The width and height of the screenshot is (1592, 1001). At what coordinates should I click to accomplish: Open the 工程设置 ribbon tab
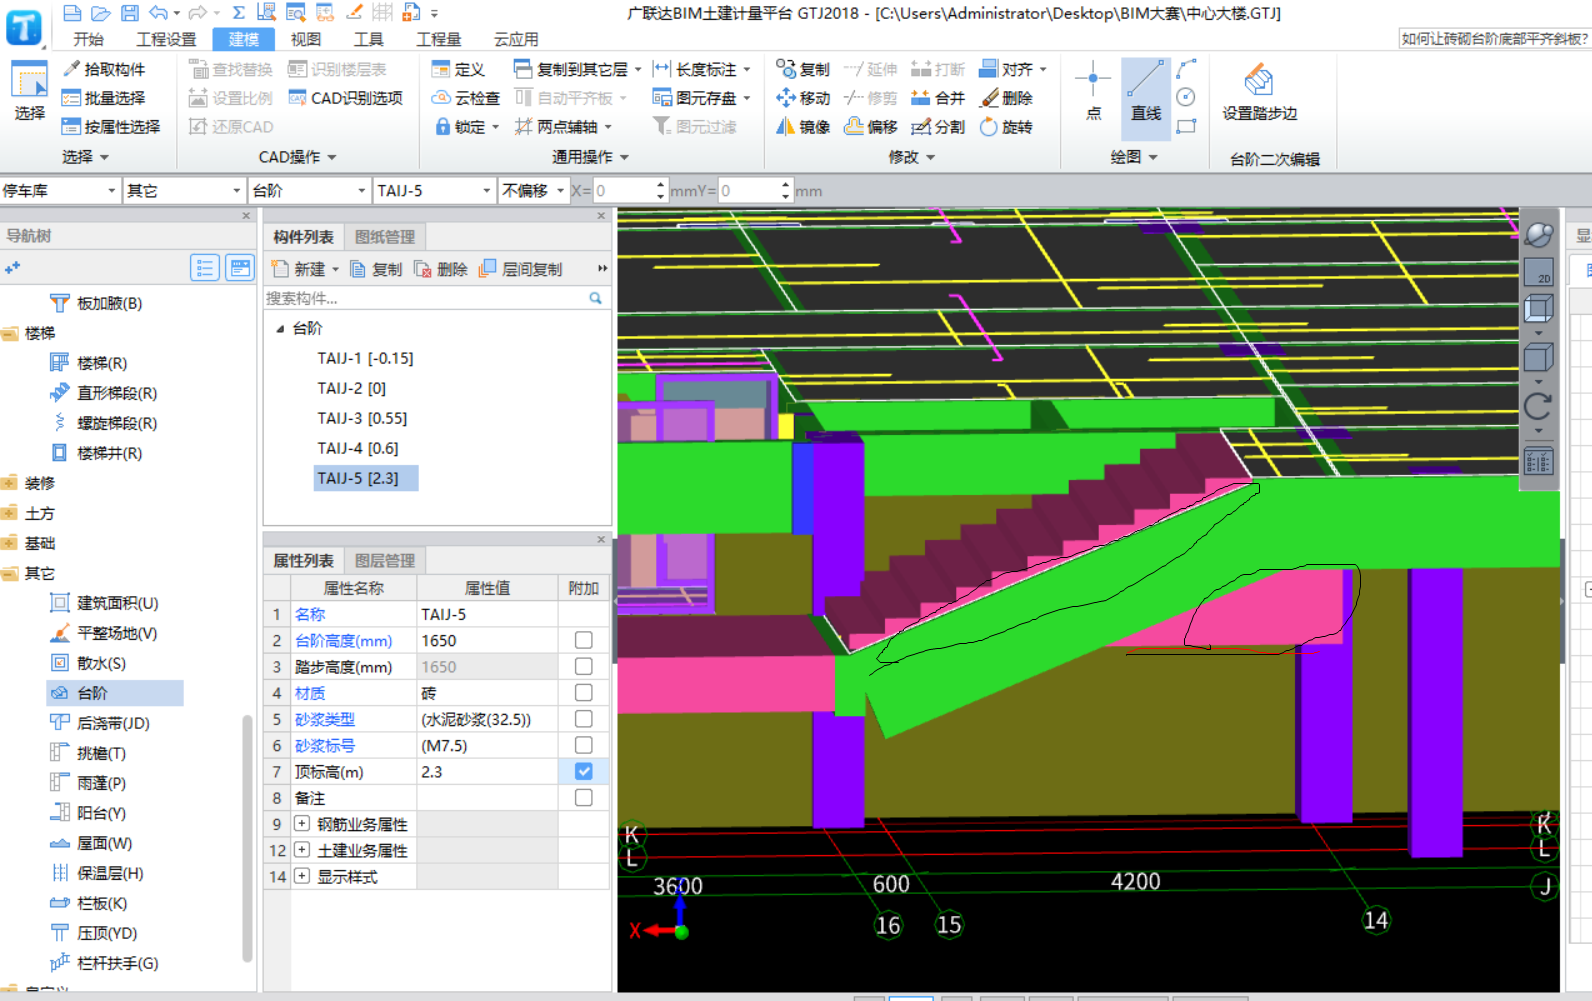pyautogui.click(x=166, y=39)
